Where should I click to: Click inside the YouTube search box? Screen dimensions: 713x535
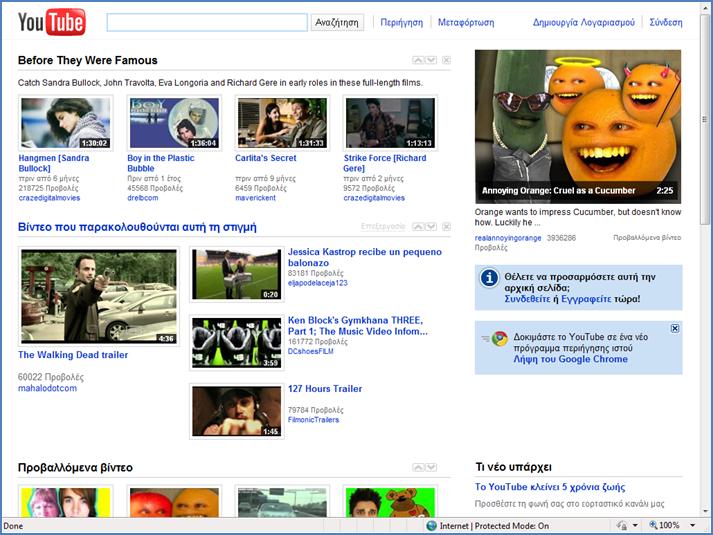pos(207,22)
